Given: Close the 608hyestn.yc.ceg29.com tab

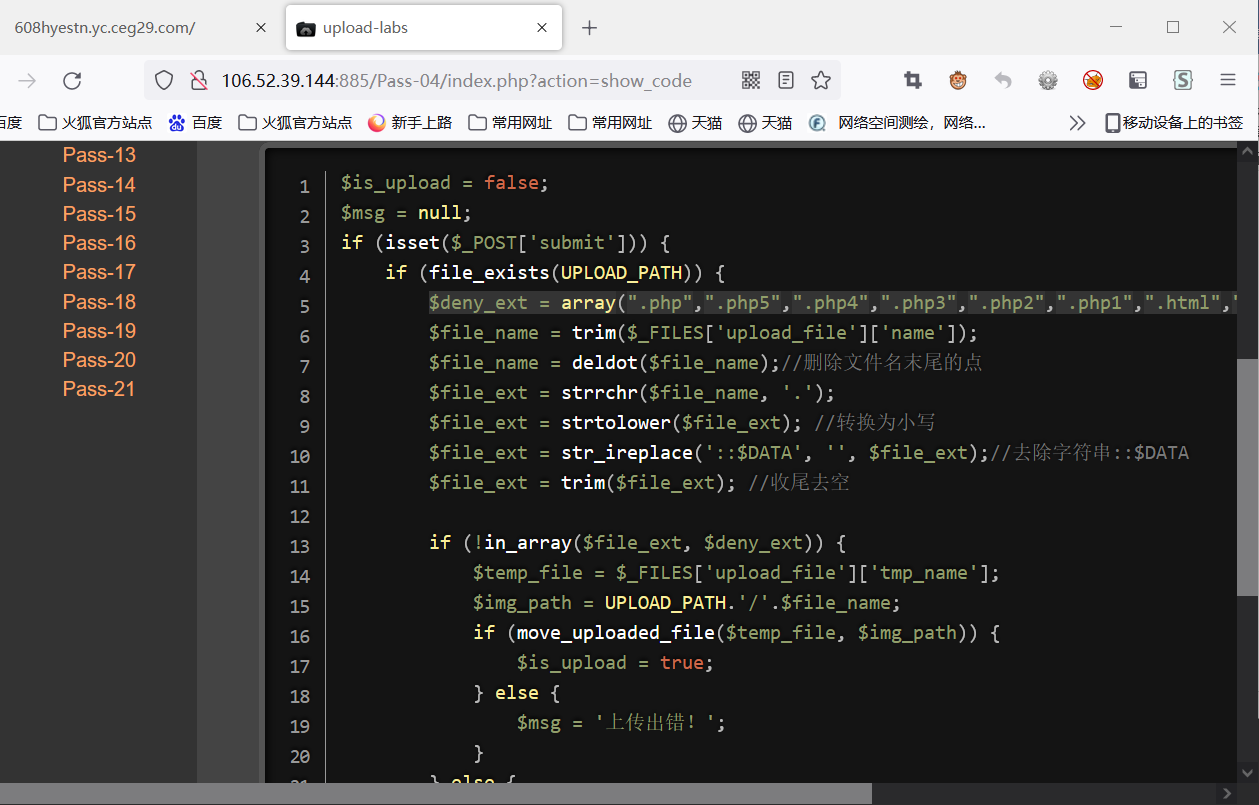Looking at the screenshot, I should tap(261, 28).
